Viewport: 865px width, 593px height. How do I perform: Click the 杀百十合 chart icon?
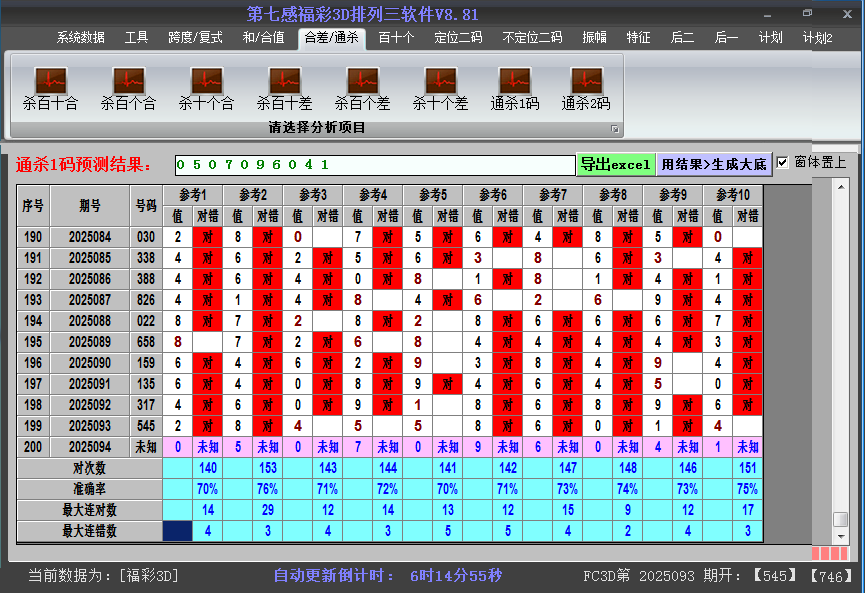click(50, 80)
